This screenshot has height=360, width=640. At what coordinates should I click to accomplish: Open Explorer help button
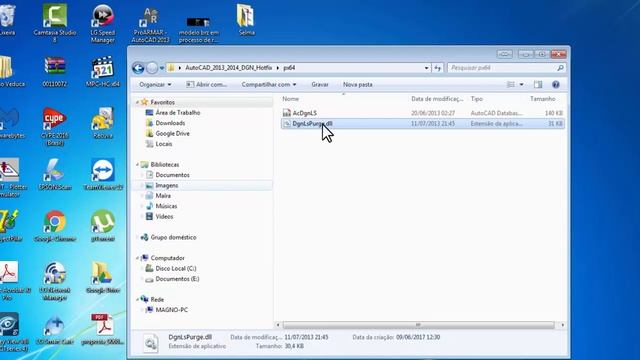pos(556,84)
